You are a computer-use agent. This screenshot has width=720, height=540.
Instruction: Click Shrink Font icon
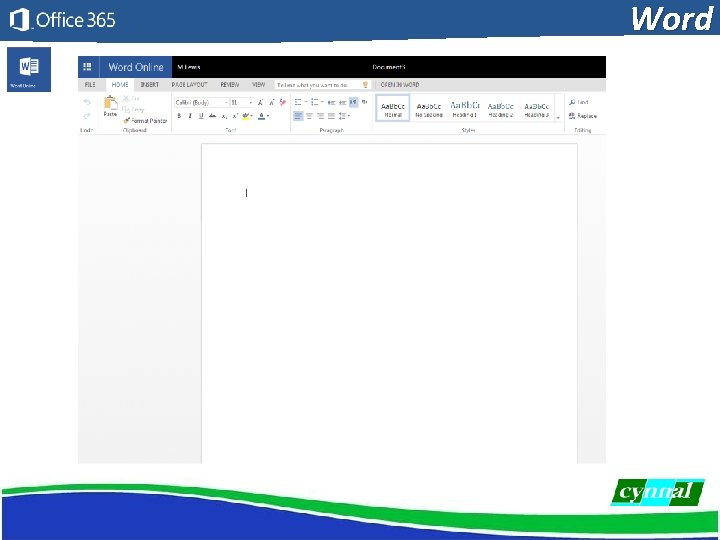[x=271, y=102]
